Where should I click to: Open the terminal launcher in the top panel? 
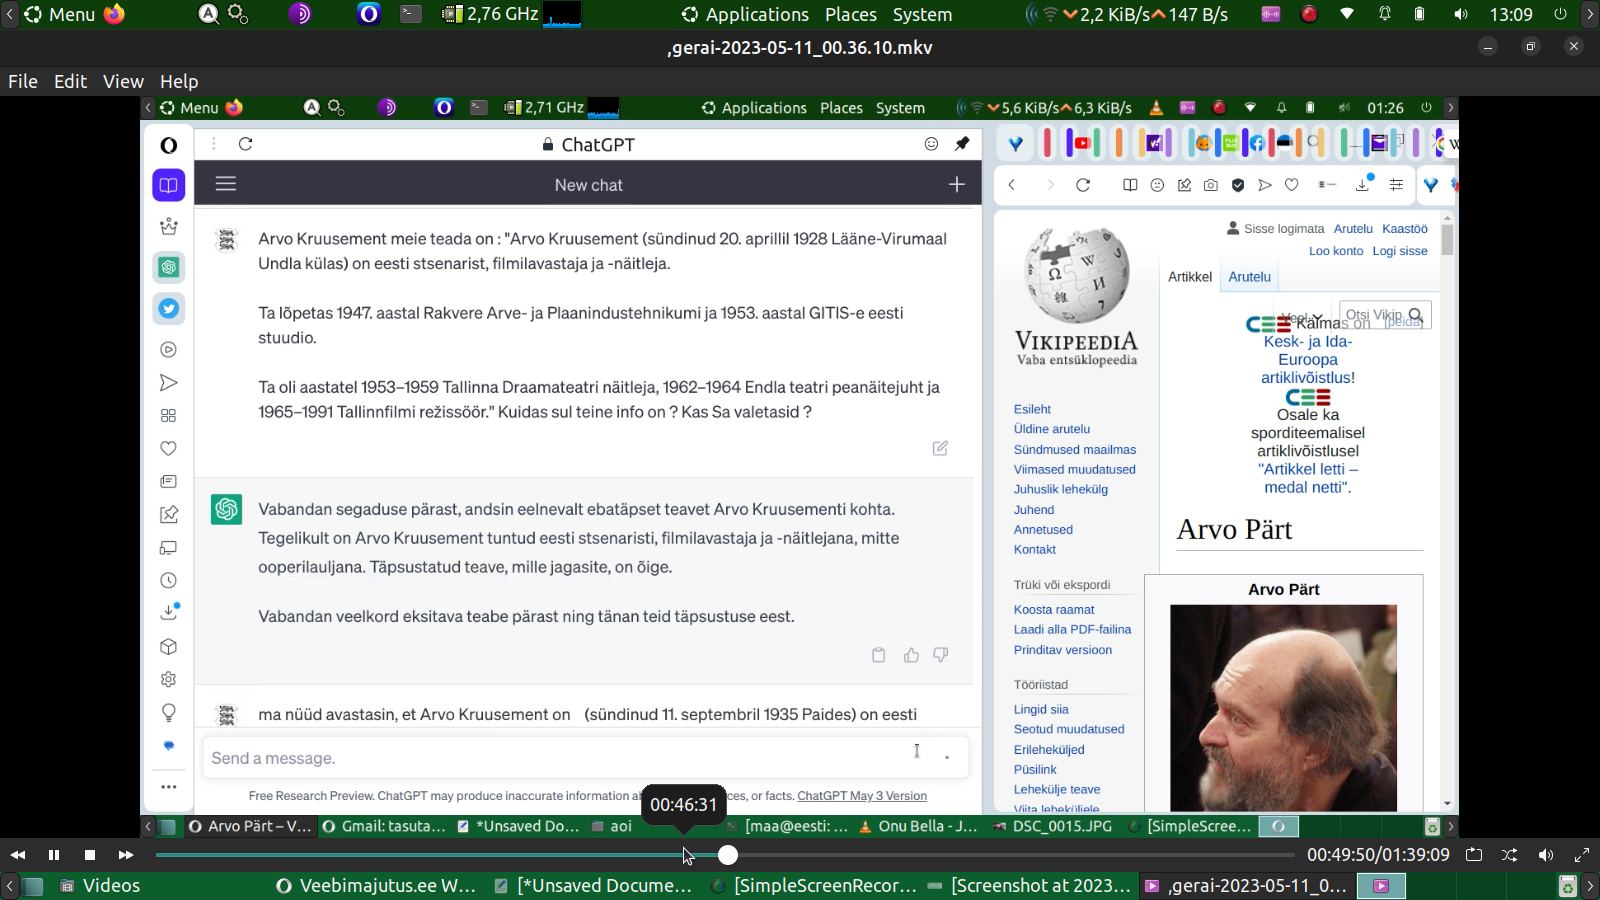(411, 14)
